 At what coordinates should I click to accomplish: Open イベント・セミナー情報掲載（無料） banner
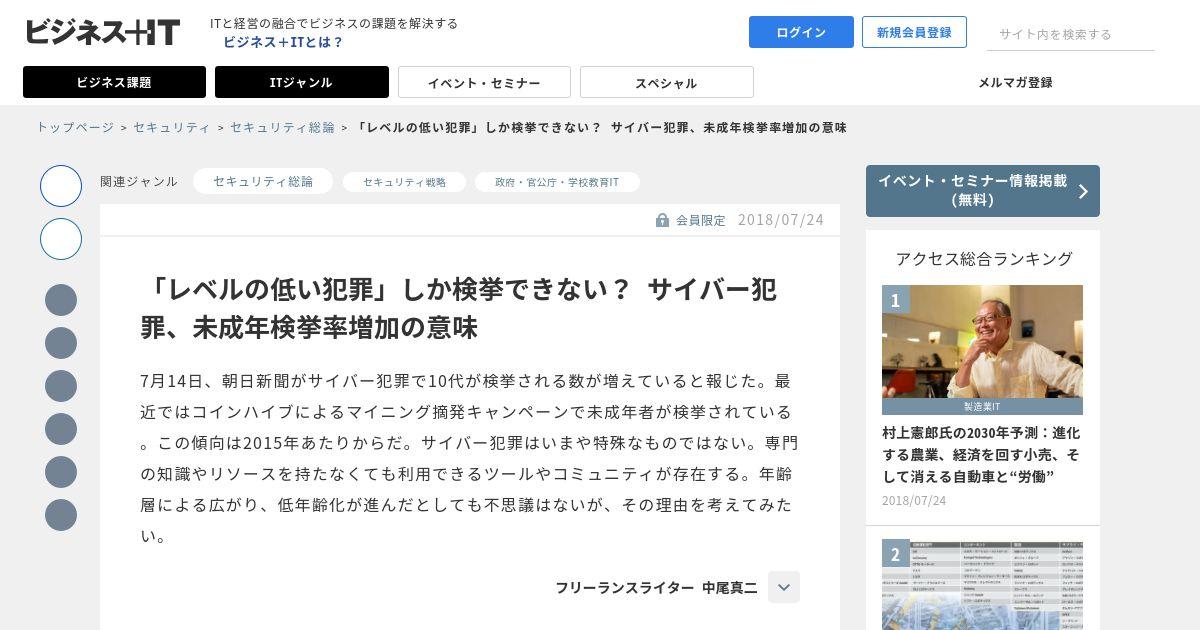point(983,191)
